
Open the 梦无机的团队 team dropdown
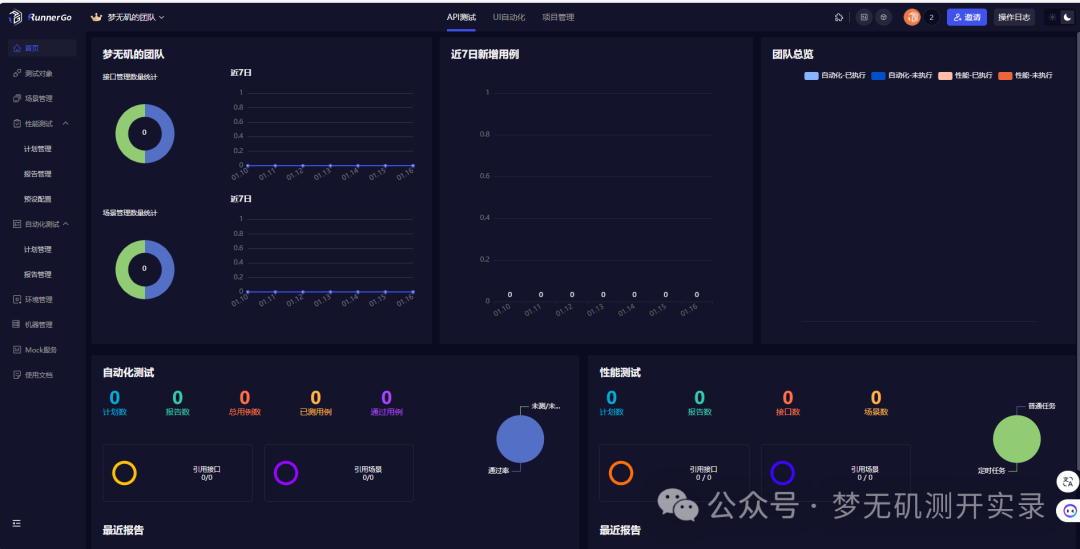128,17
